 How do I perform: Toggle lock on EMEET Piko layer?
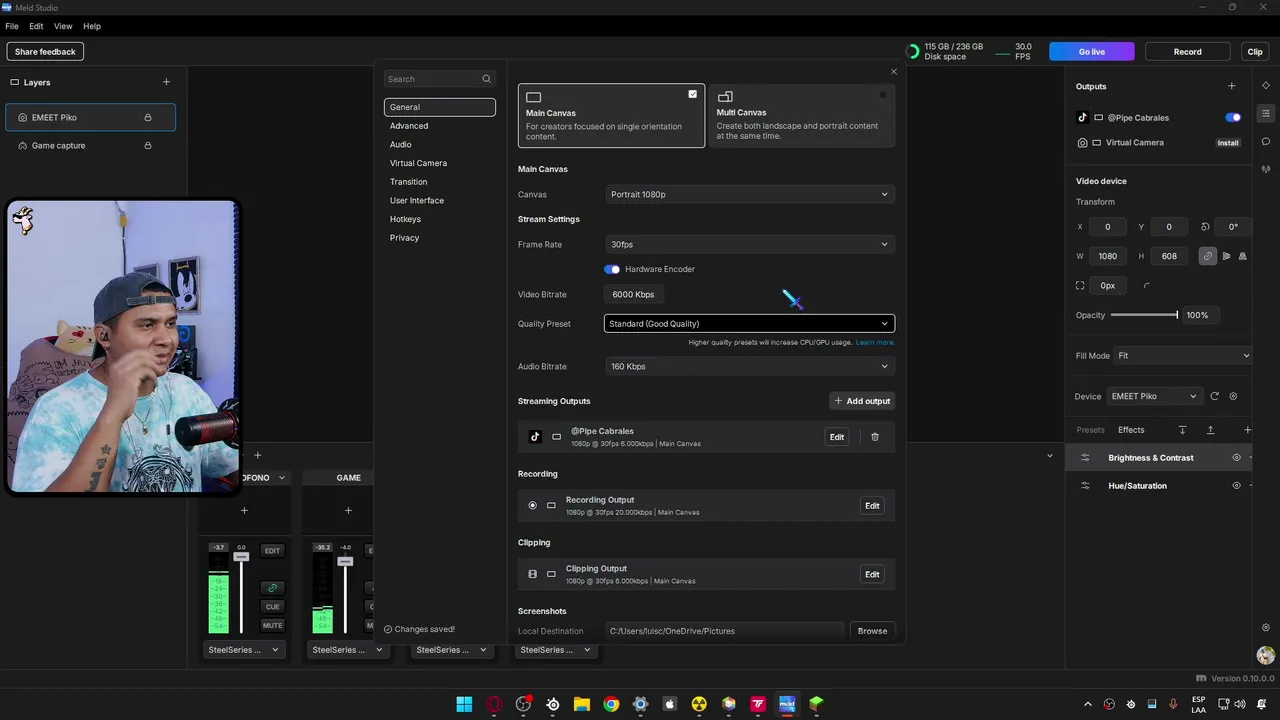tap(148, 117)
